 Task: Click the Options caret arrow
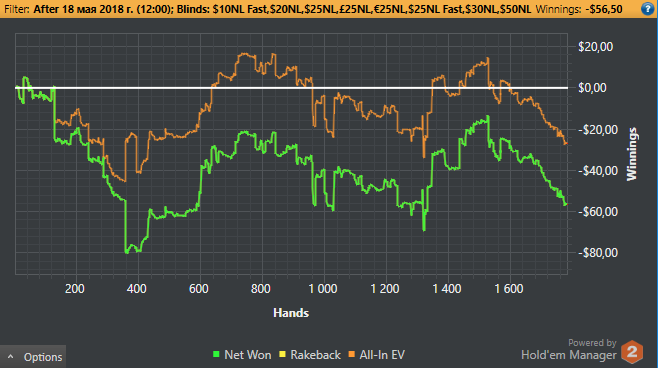click(x=11, y=357)
